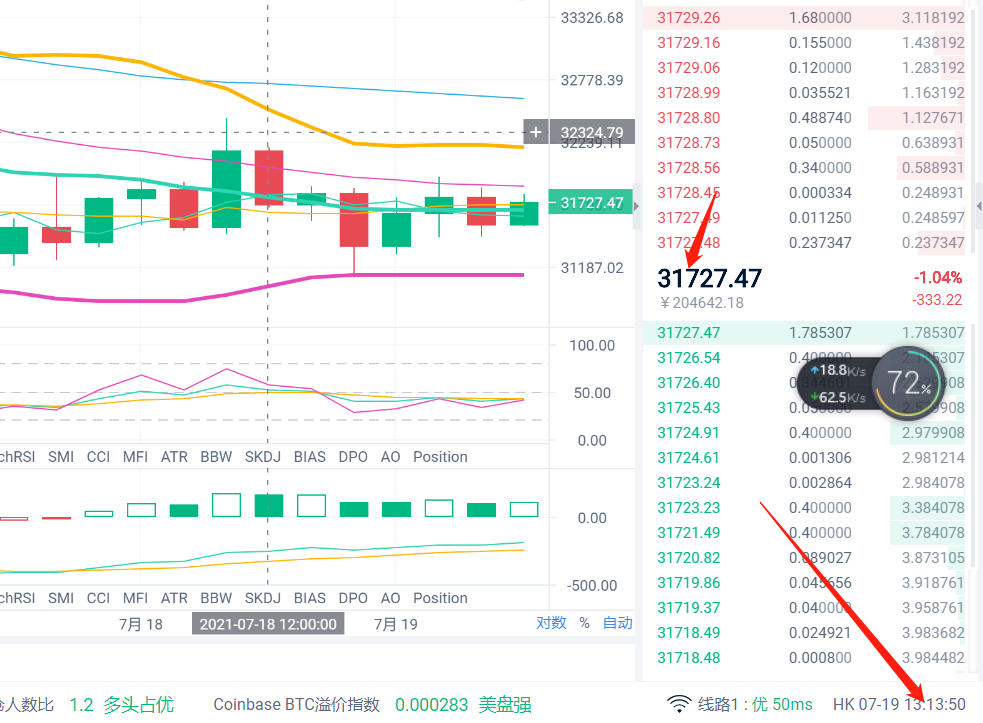Select DPO in the indicator row above the date axis
983x723 pixels.
click(x=353, y=598)
